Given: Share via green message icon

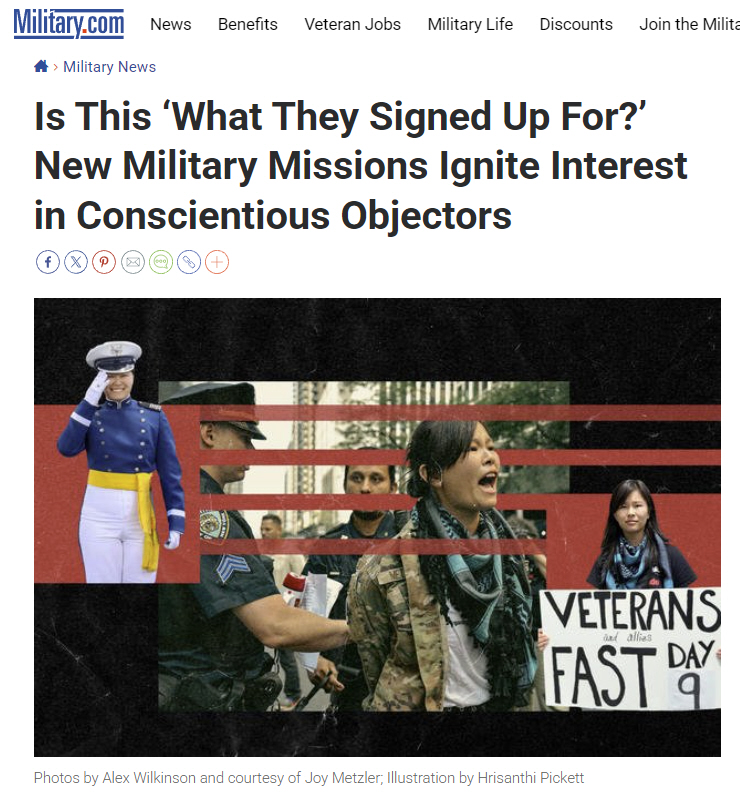Looking at the screenshot, I should click(161, 262).
